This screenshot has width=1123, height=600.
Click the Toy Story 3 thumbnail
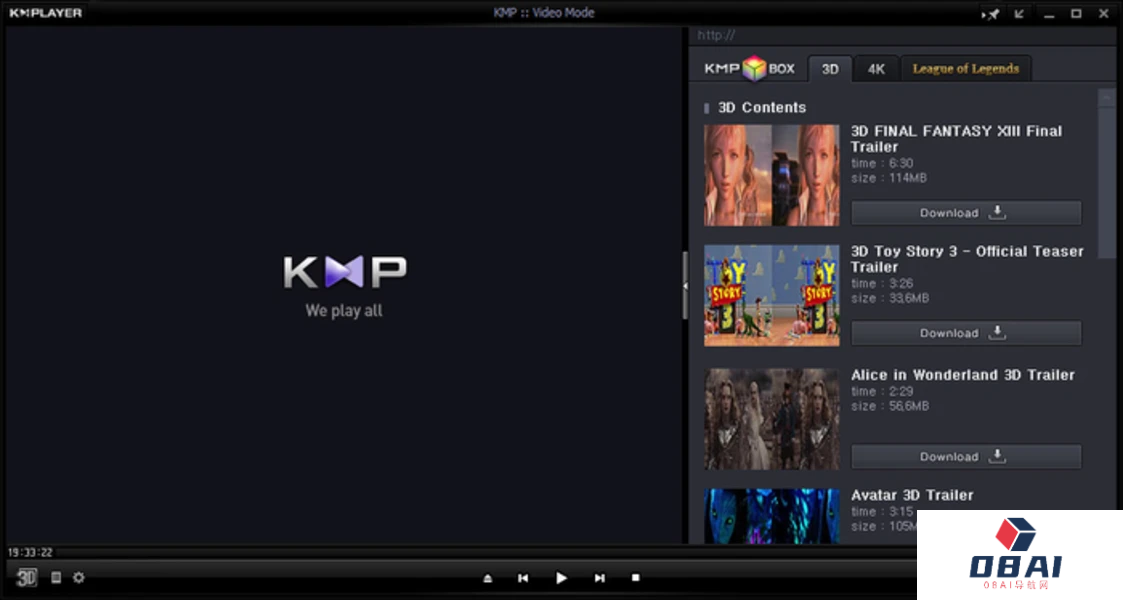(x=771, y=296)
